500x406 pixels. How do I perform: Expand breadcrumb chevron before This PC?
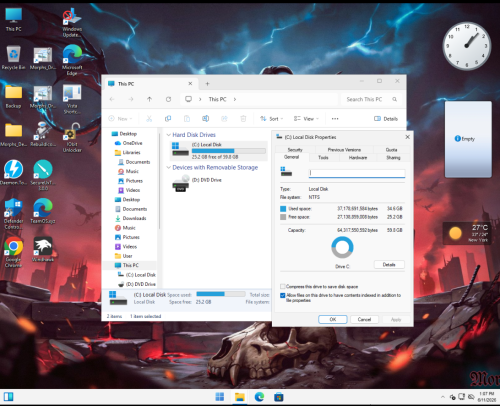200,99
